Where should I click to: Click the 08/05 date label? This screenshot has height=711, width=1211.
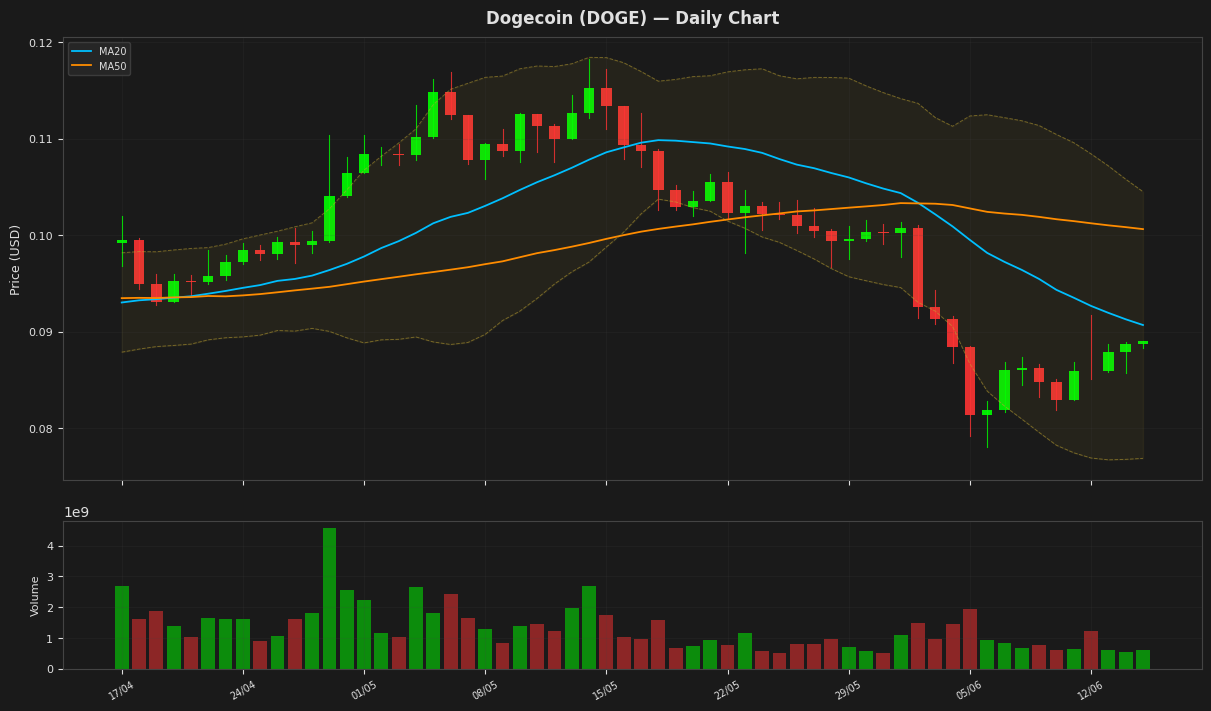click(485, 690)
